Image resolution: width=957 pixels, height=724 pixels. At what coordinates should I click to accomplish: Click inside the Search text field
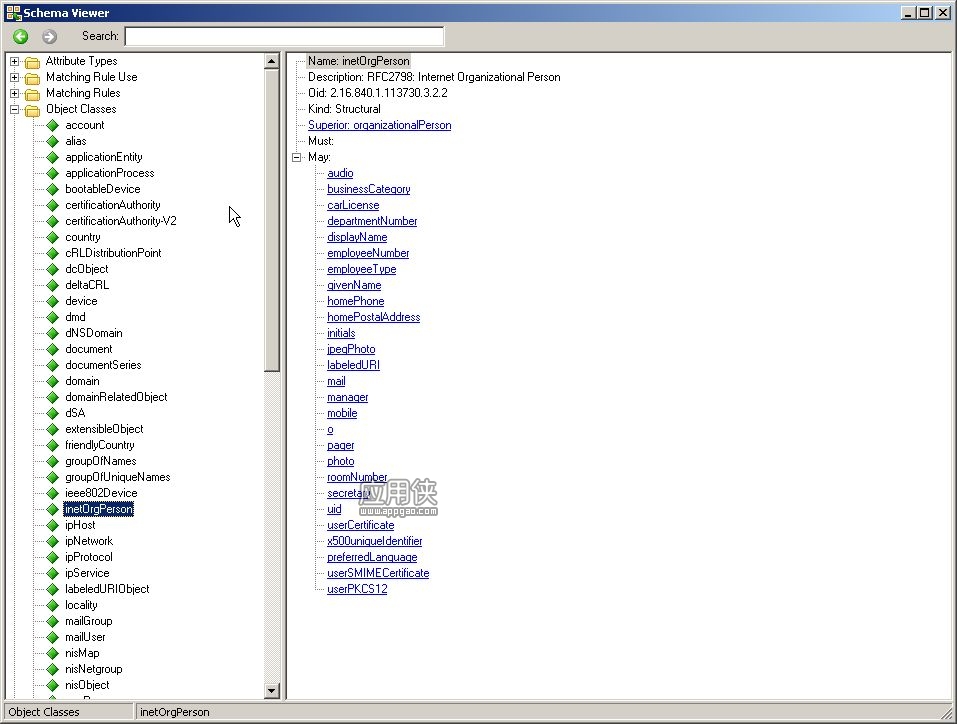284,37
